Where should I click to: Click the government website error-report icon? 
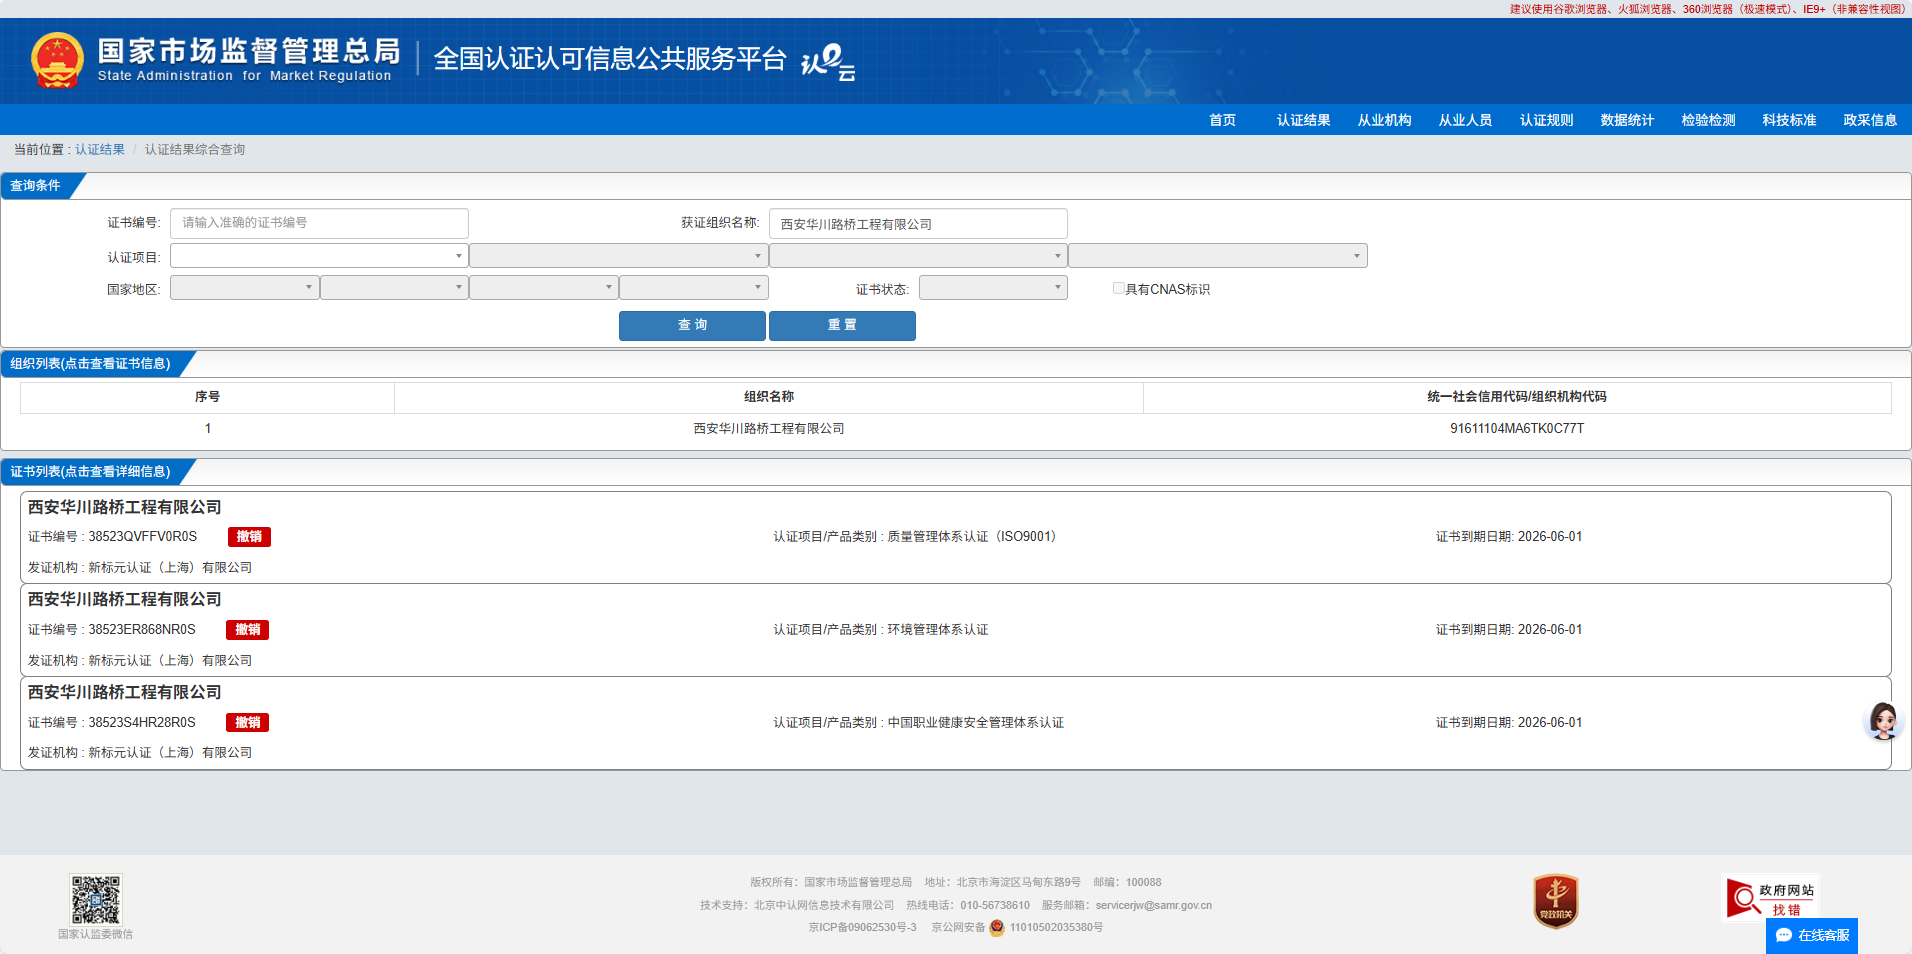click(x=1770, y=898)
